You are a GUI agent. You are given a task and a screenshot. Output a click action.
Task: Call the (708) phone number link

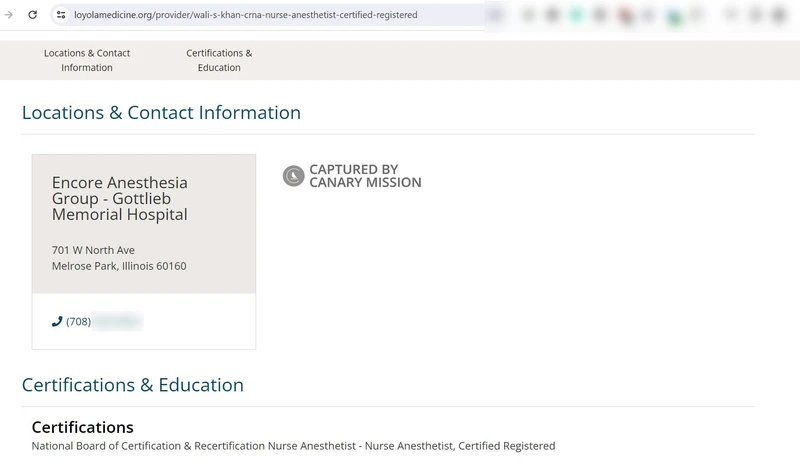78,322
